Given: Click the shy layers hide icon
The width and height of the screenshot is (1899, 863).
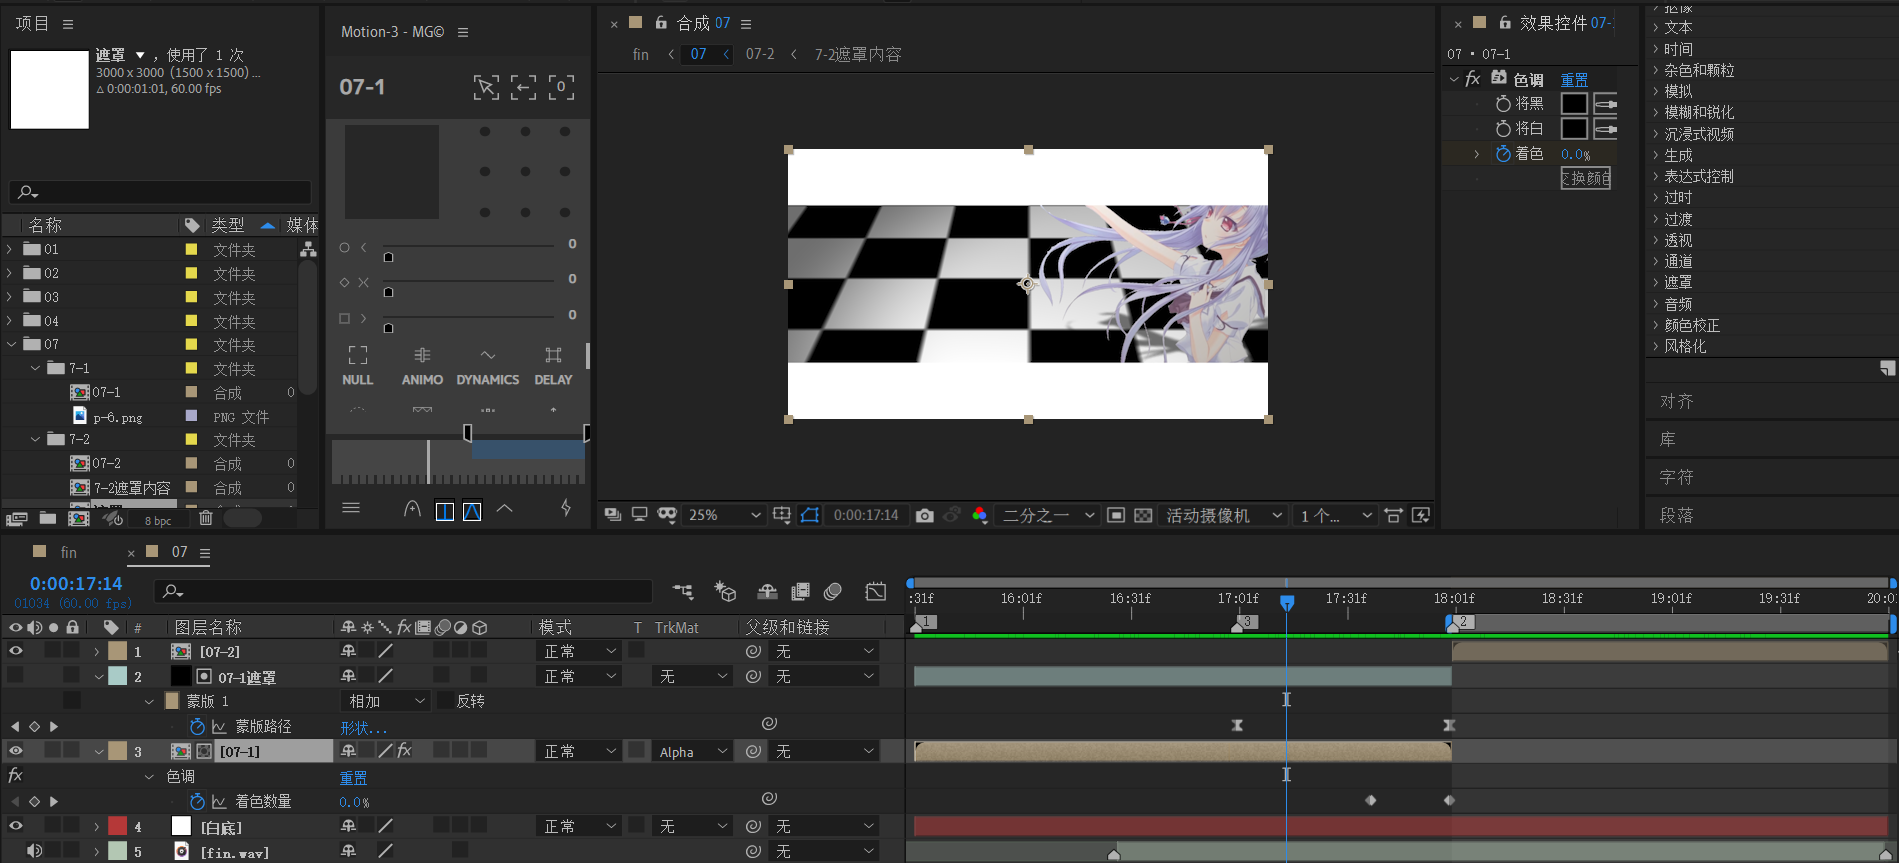Looking at the screenshot, I should (x=767, y=592).
